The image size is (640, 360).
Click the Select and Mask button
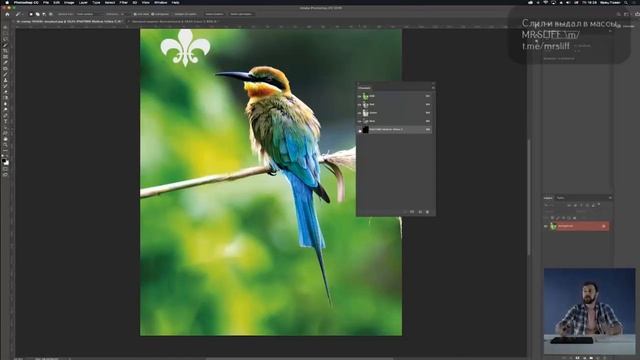pyautogui.click(x=241, y=14)
